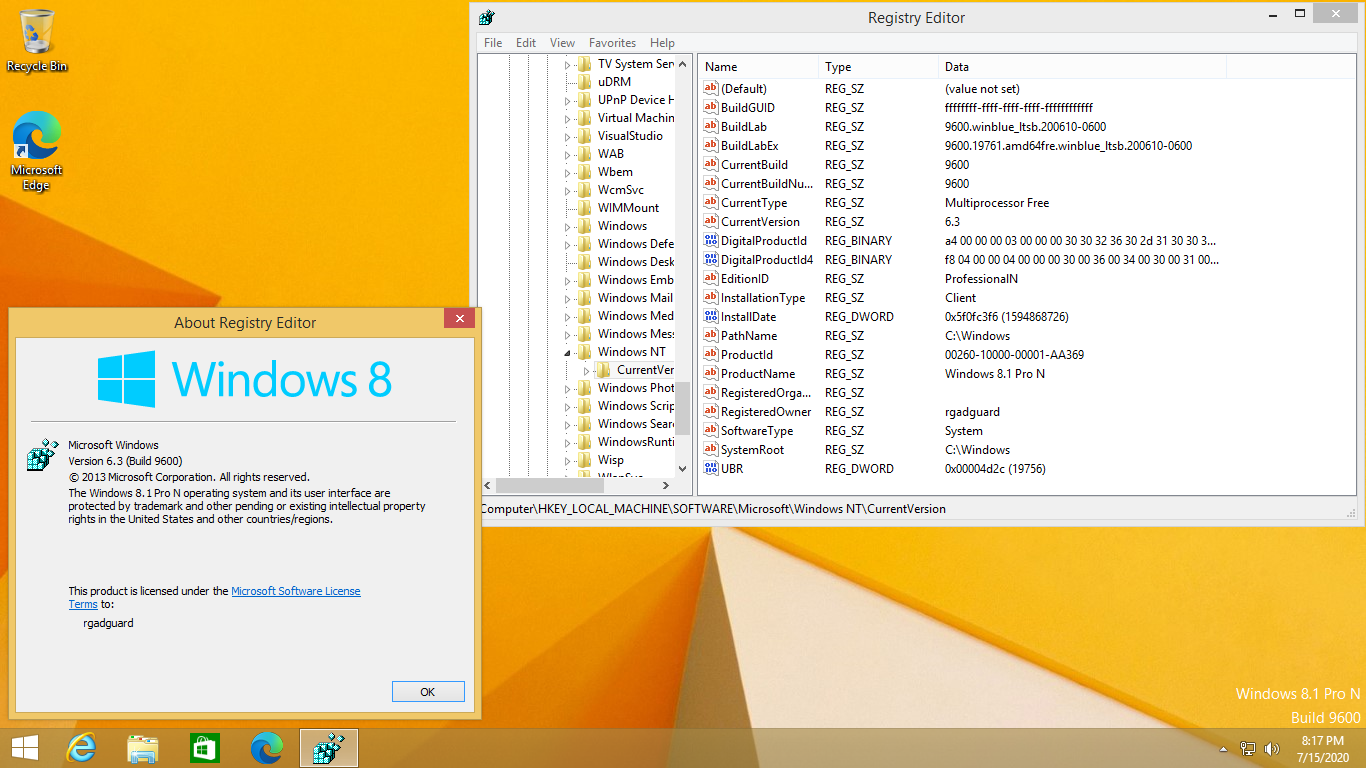This screenshot has width=1366, height=768.
Task: Select the BuildGUID value icon
Action: tap(711, 108)
